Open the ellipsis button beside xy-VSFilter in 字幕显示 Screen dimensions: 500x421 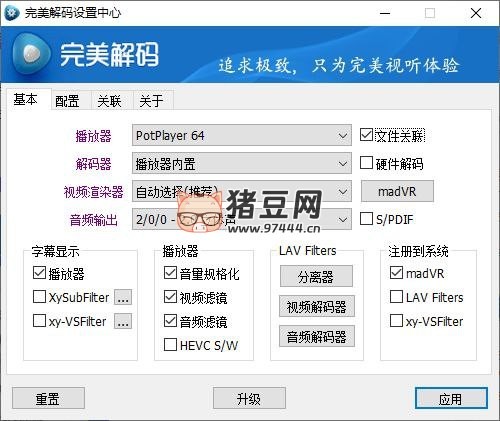coord(123,321)
